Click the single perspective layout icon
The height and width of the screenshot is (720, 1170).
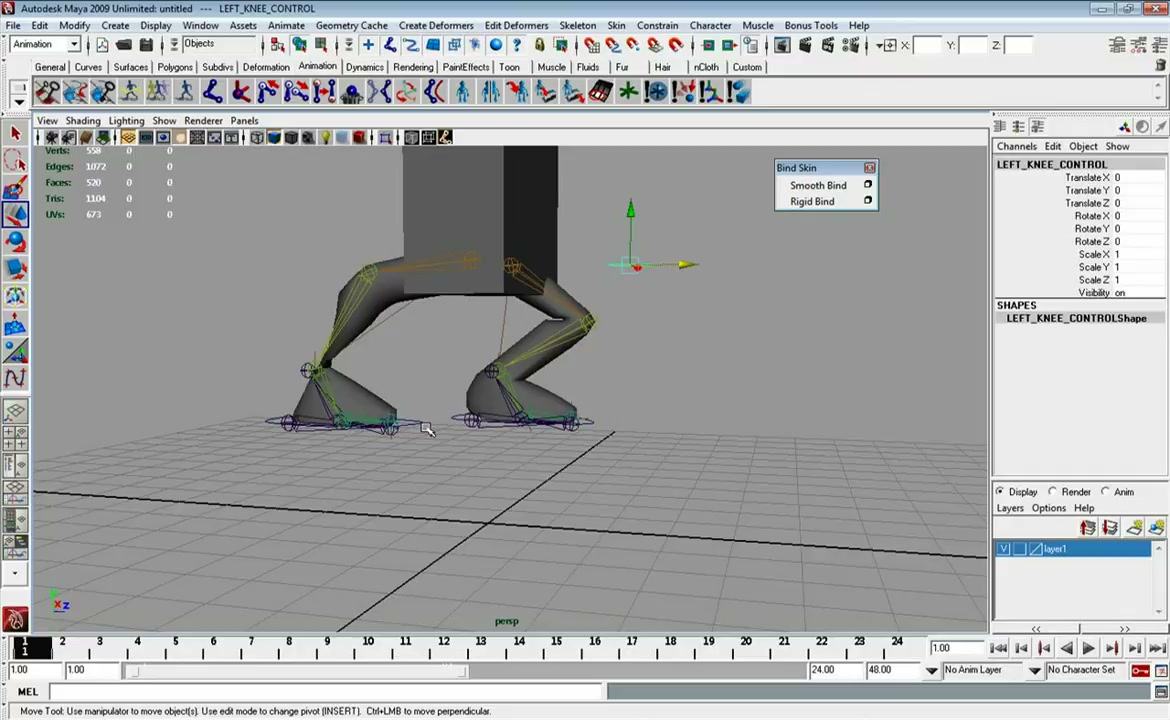pos(15,411)
